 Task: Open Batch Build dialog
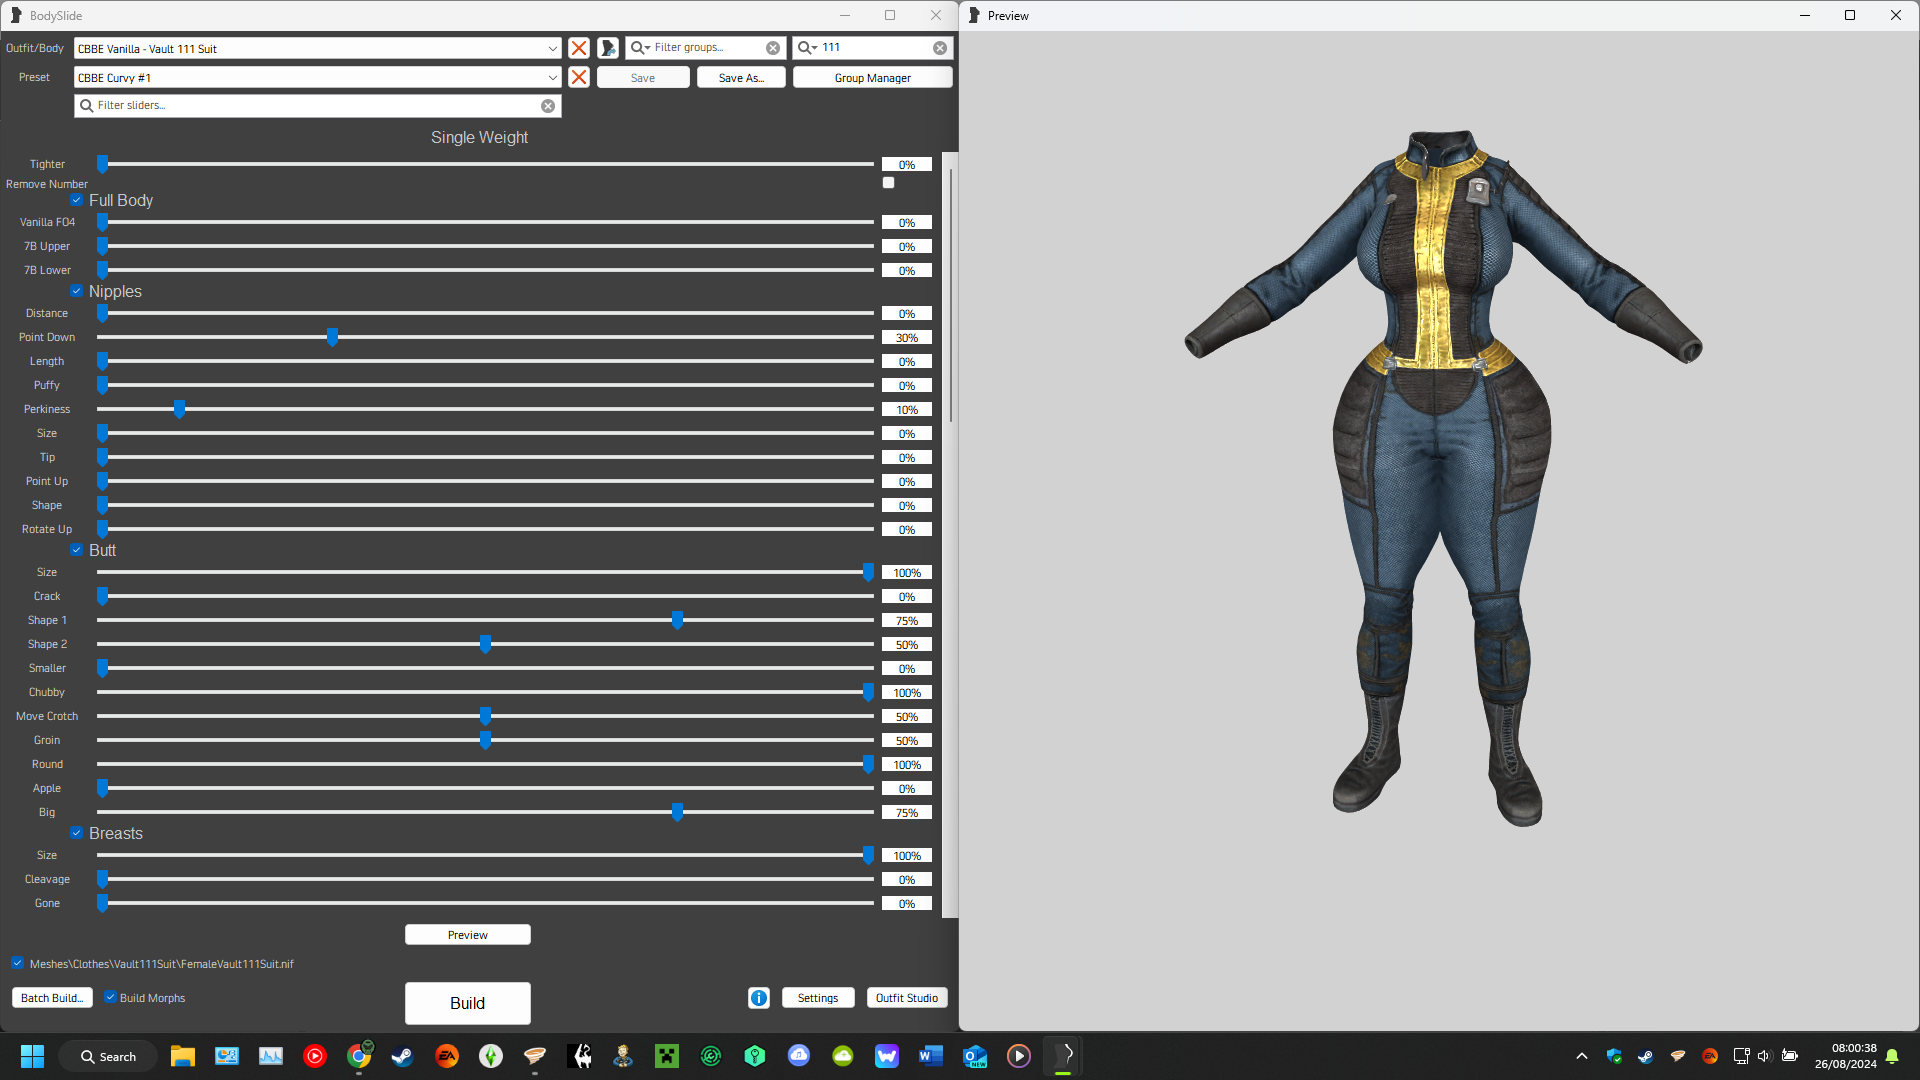click(x=52, y=998)
